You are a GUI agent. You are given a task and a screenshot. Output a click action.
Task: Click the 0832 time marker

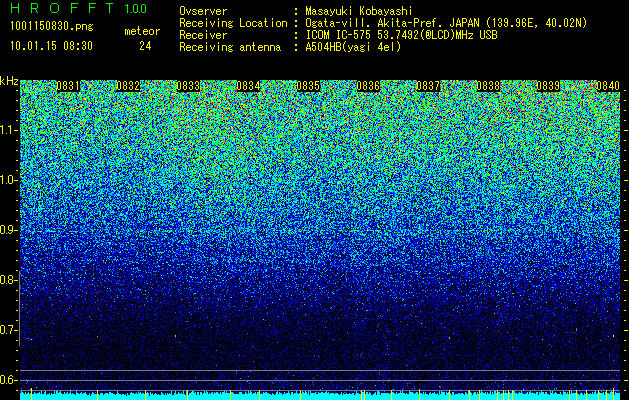point(128,86)
